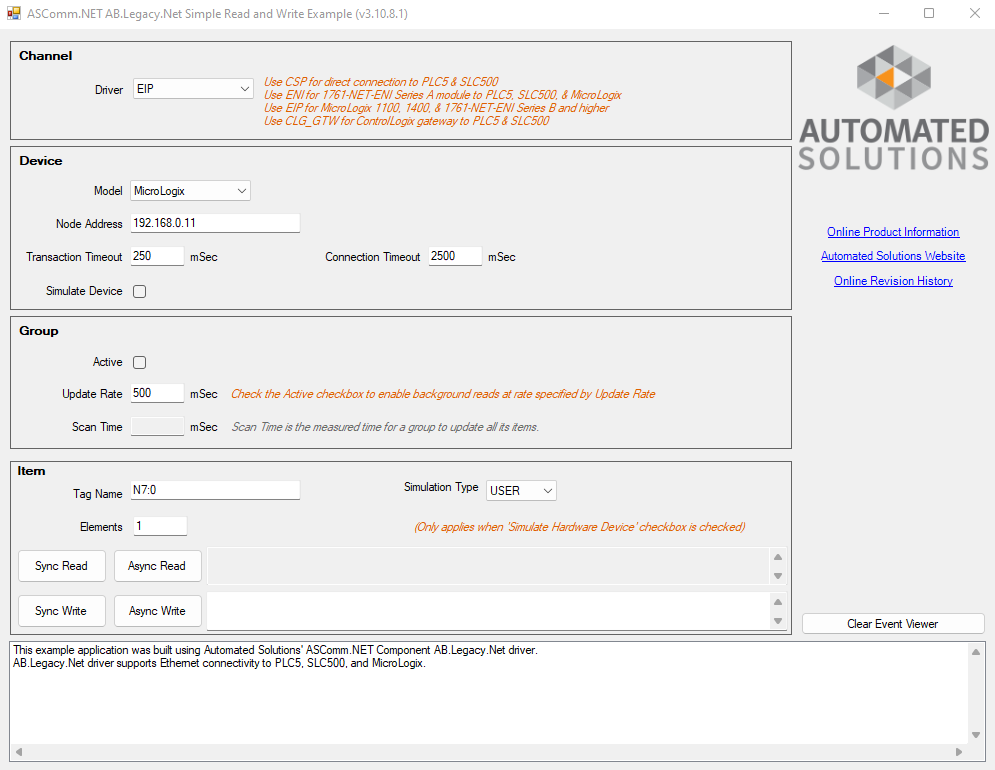995x770 pixels.
Task: Expand the Model dropdown showing MicroLogix
Action: point(190,191)
